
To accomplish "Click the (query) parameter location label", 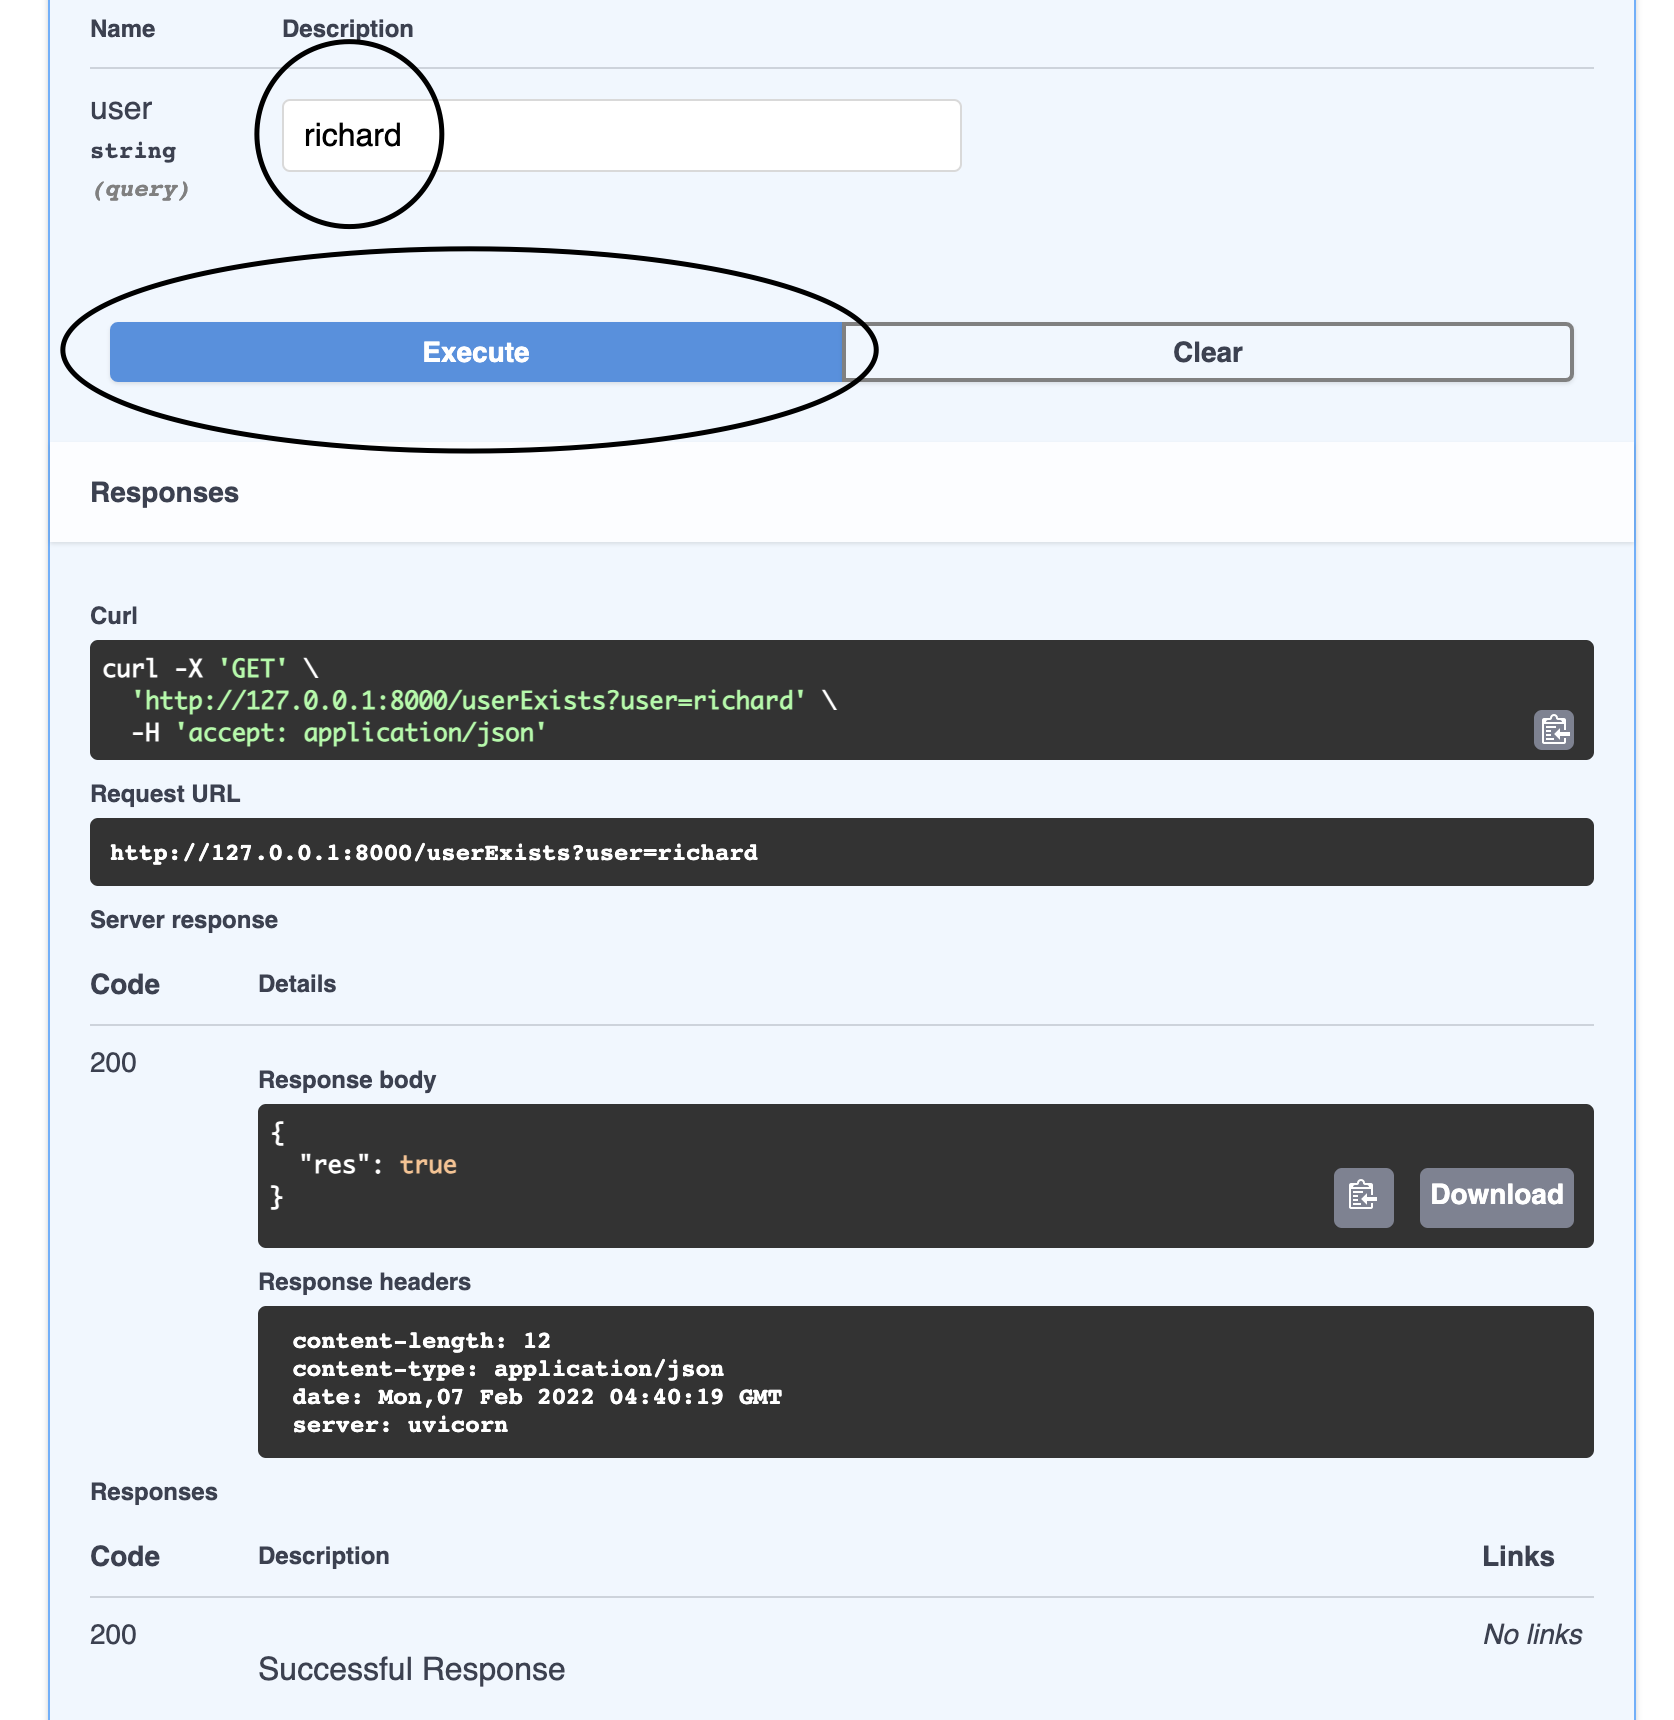I will point(141,190).
